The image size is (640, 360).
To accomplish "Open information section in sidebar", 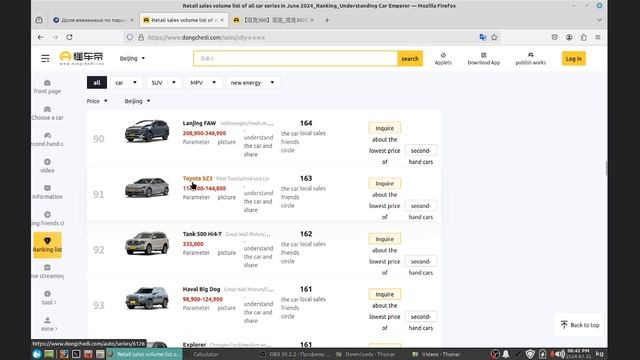I will 47,192.
